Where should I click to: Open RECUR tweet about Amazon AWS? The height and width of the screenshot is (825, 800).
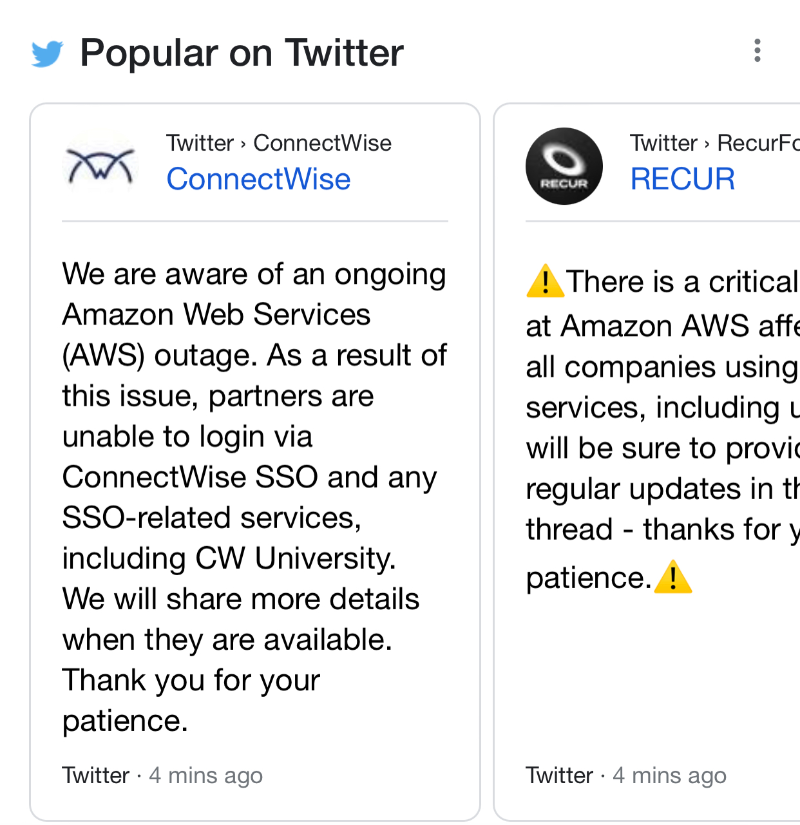[x=663, y=429]
